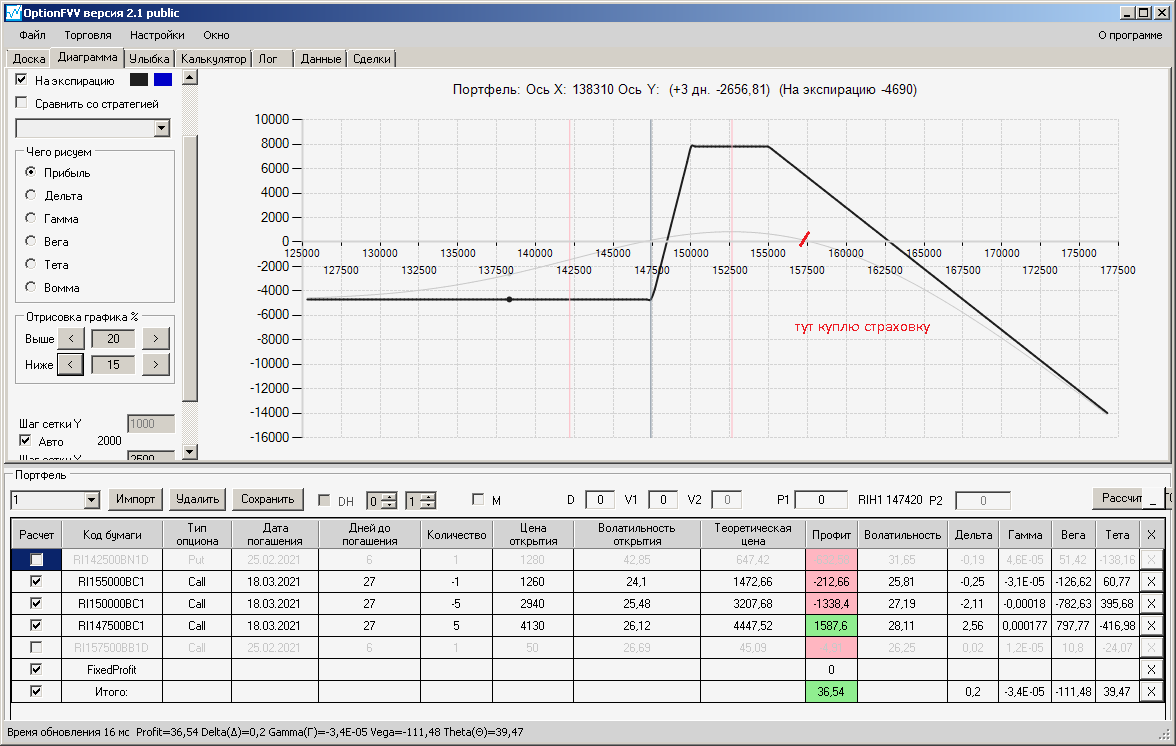Increase the Ниже percentage with right arrow
The image size is (1176, 746).
[155, 364]
